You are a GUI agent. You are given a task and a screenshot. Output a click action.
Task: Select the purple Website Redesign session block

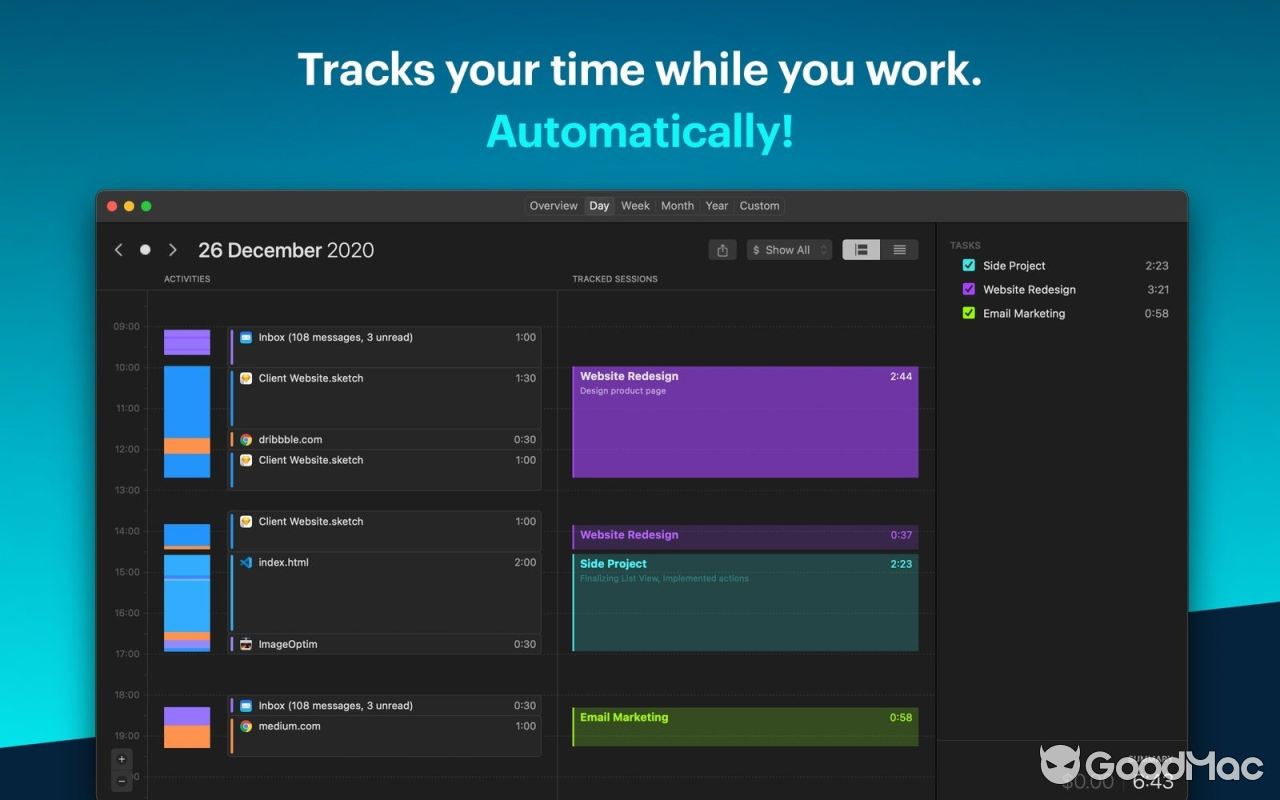tap(744, 420)
